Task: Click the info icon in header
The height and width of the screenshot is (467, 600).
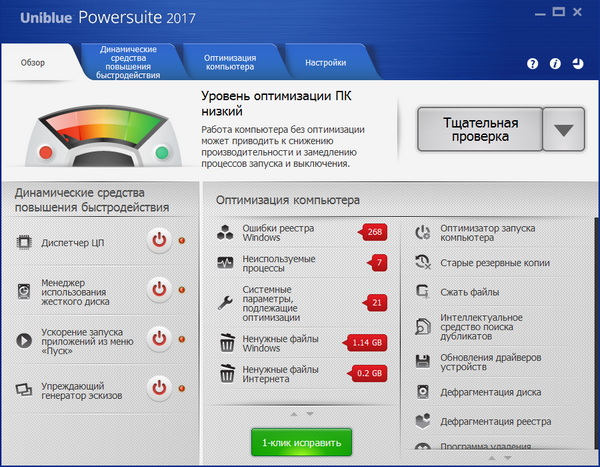Action: (x=555, y=64)
